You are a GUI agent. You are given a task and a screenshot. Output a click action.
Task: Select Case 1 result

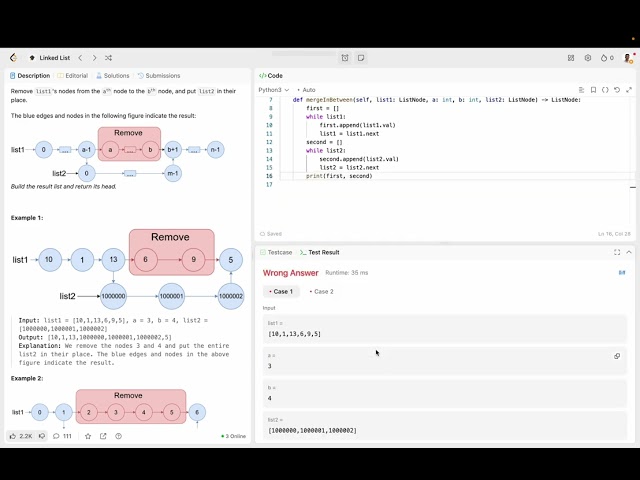(x=280, y=291)
